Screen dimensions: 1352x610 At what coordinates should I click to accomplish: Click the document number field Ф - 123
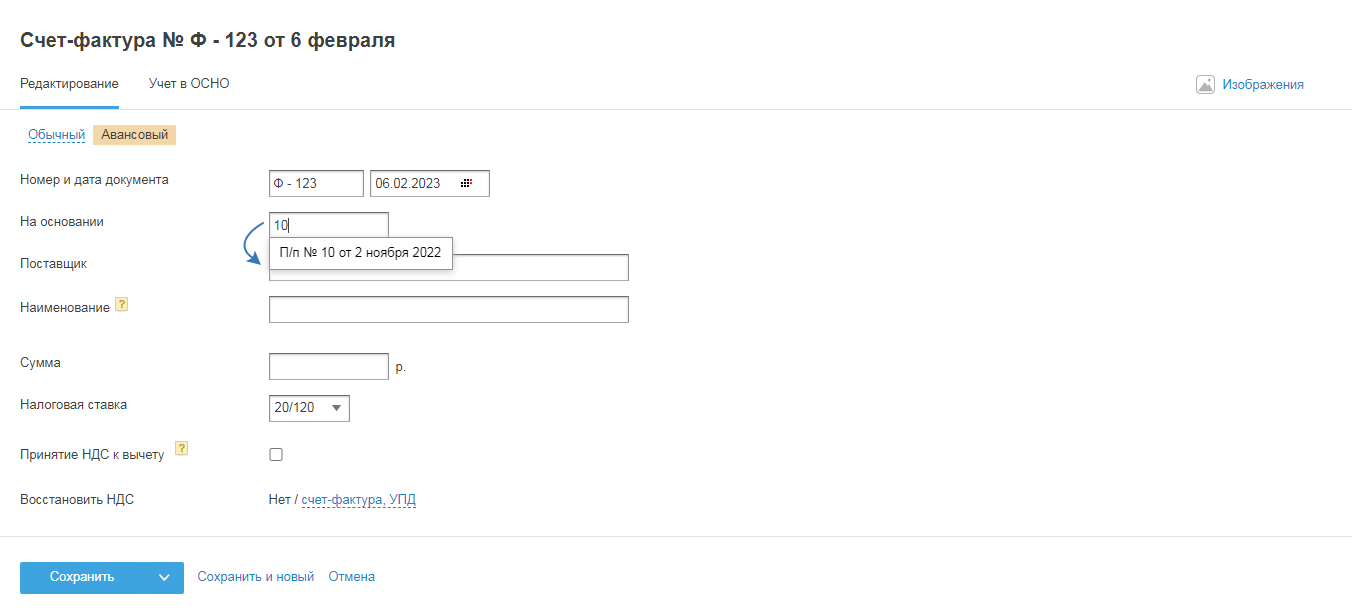pos(315,184)
